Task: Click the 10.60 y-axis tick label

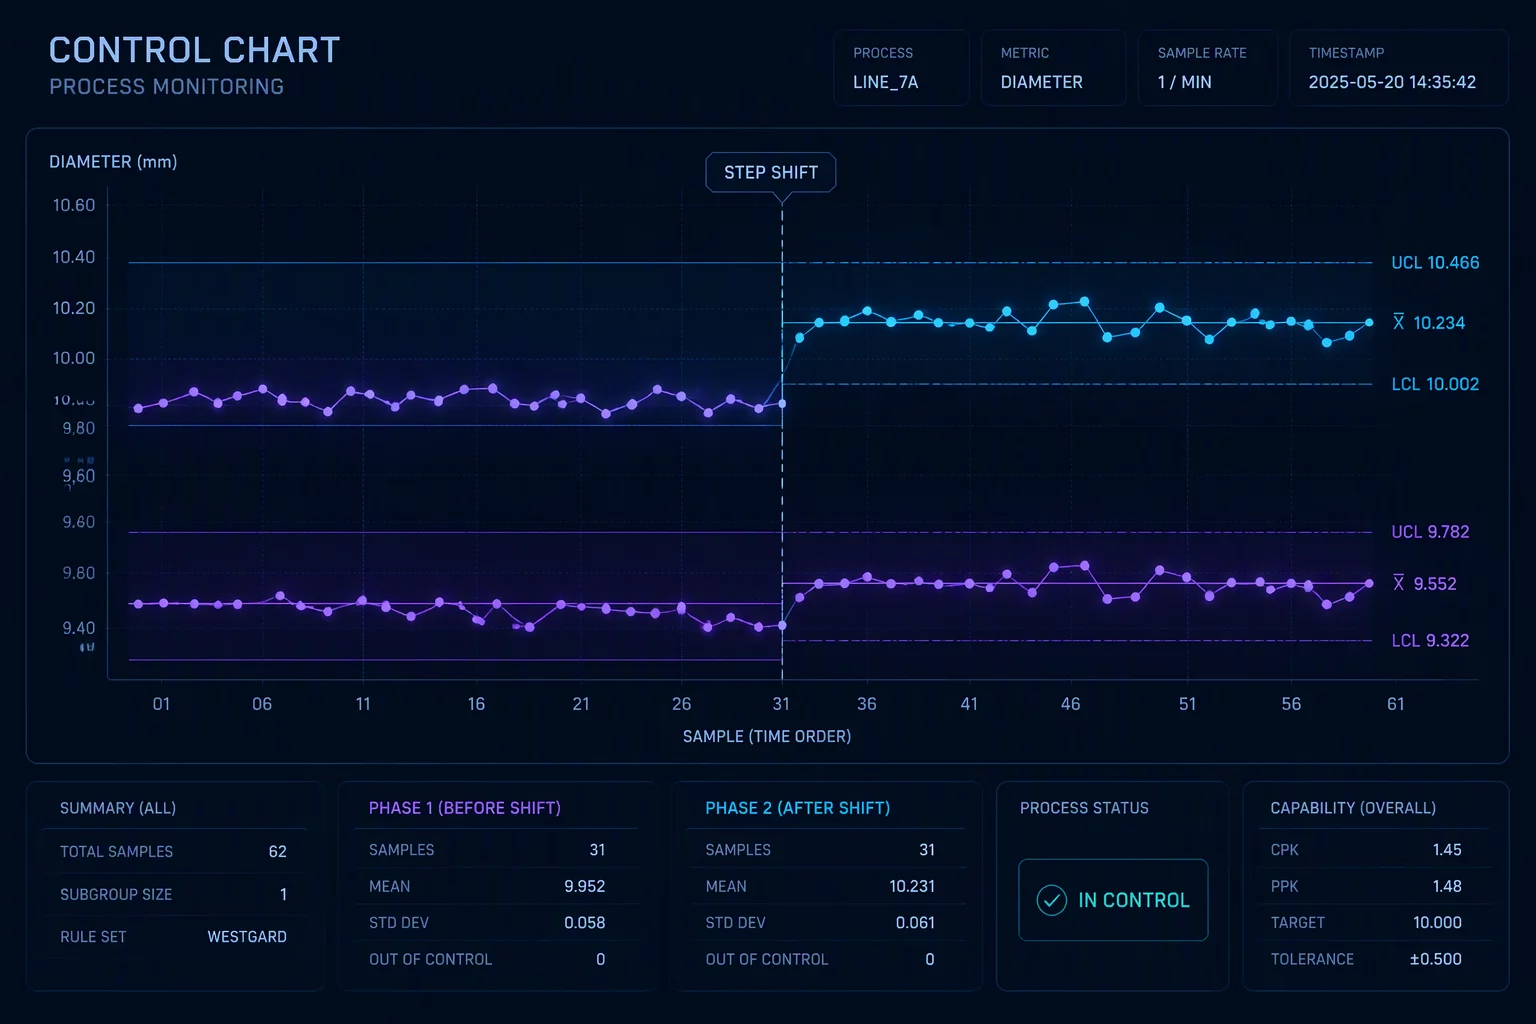Action: coord(74,205)
